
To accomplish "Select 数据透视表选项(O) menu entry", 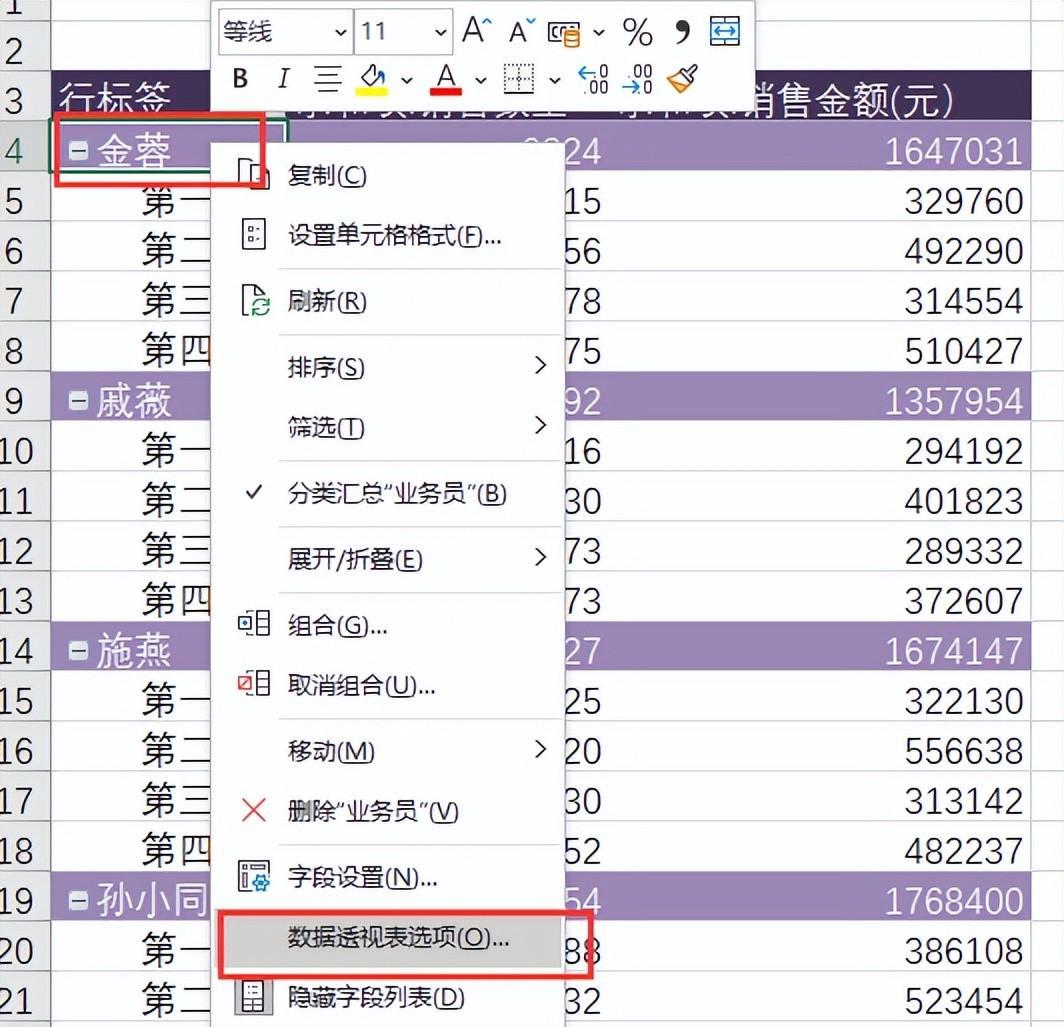I will click(x=388, y=938).
